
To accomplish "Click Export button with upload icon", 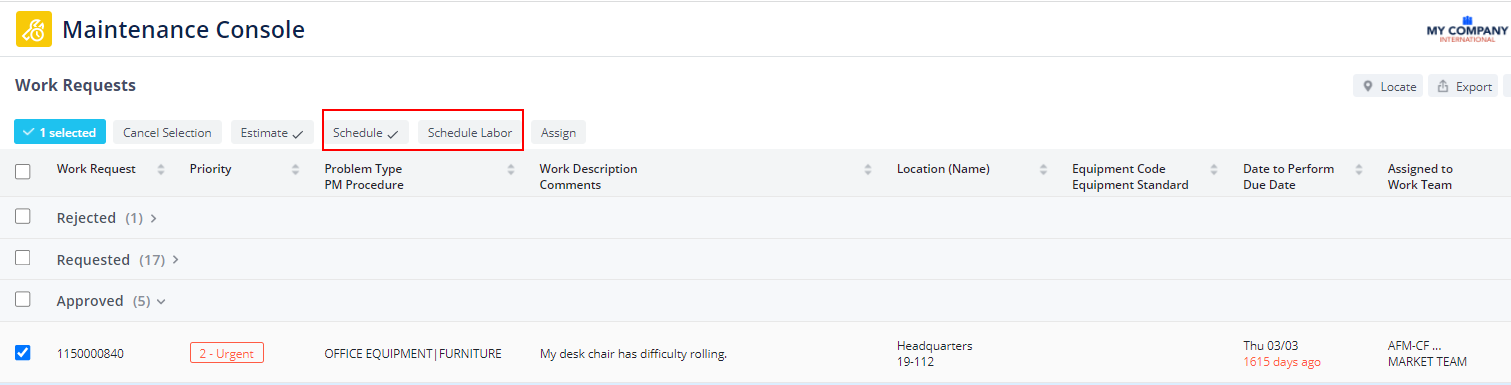I will 1463,87.
